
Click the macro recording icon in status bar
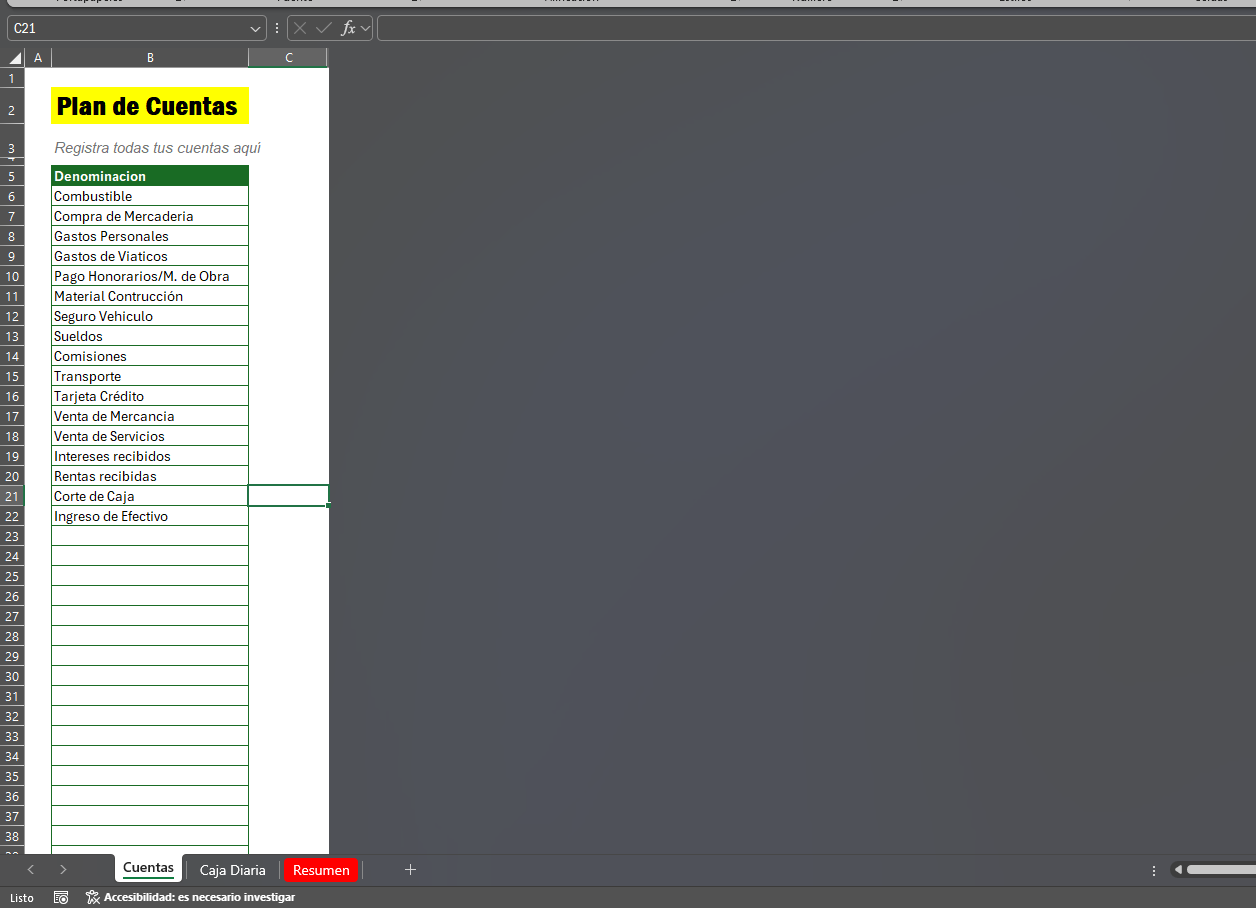pos(61,897)
